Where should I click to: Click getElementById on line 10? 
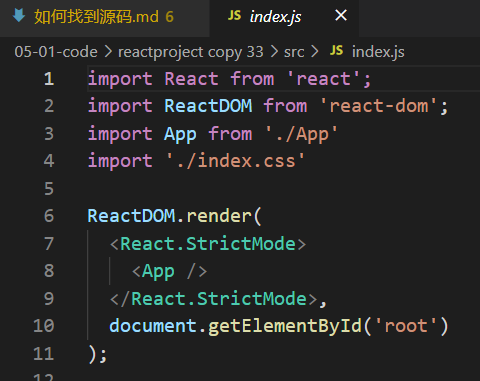pyautogui.click(x=285, y=326)
